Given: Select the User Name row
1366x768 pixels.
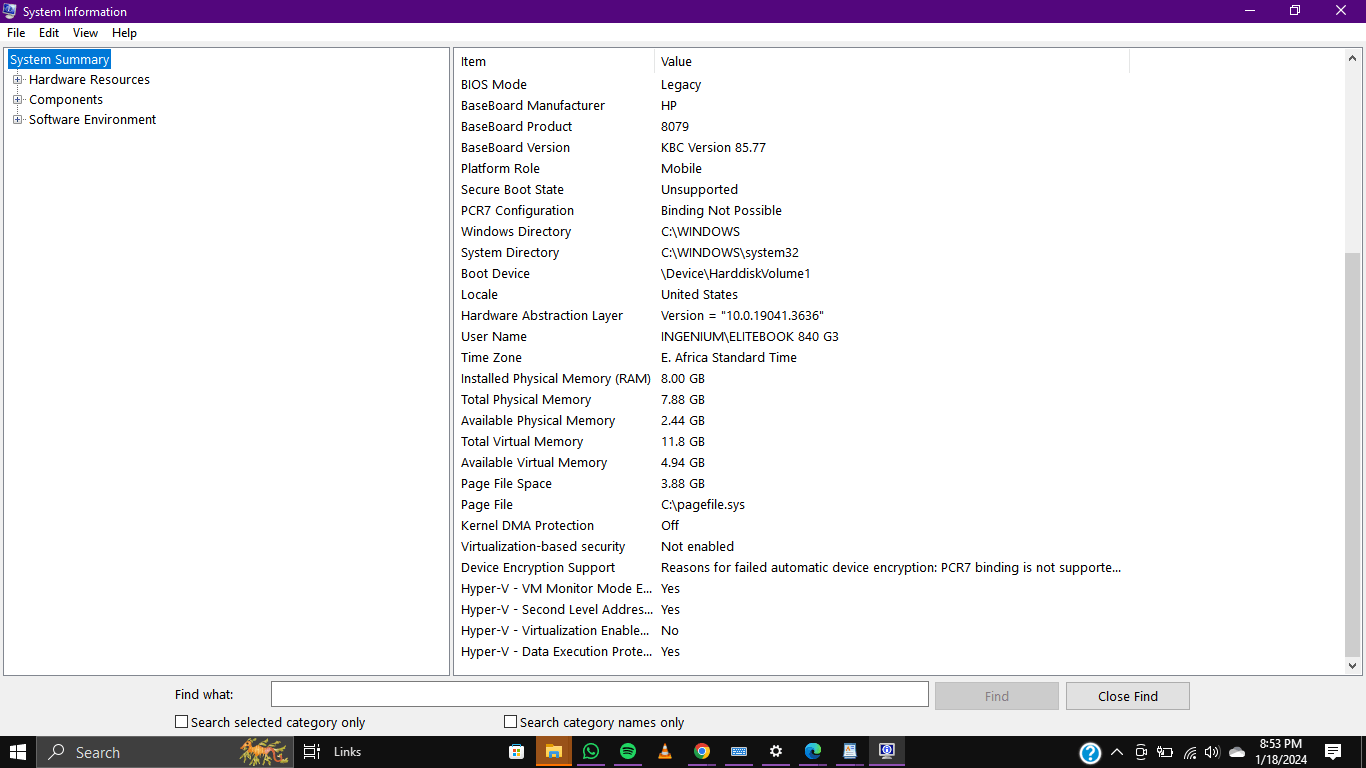Looking at the screenshot, I should 792,337.
